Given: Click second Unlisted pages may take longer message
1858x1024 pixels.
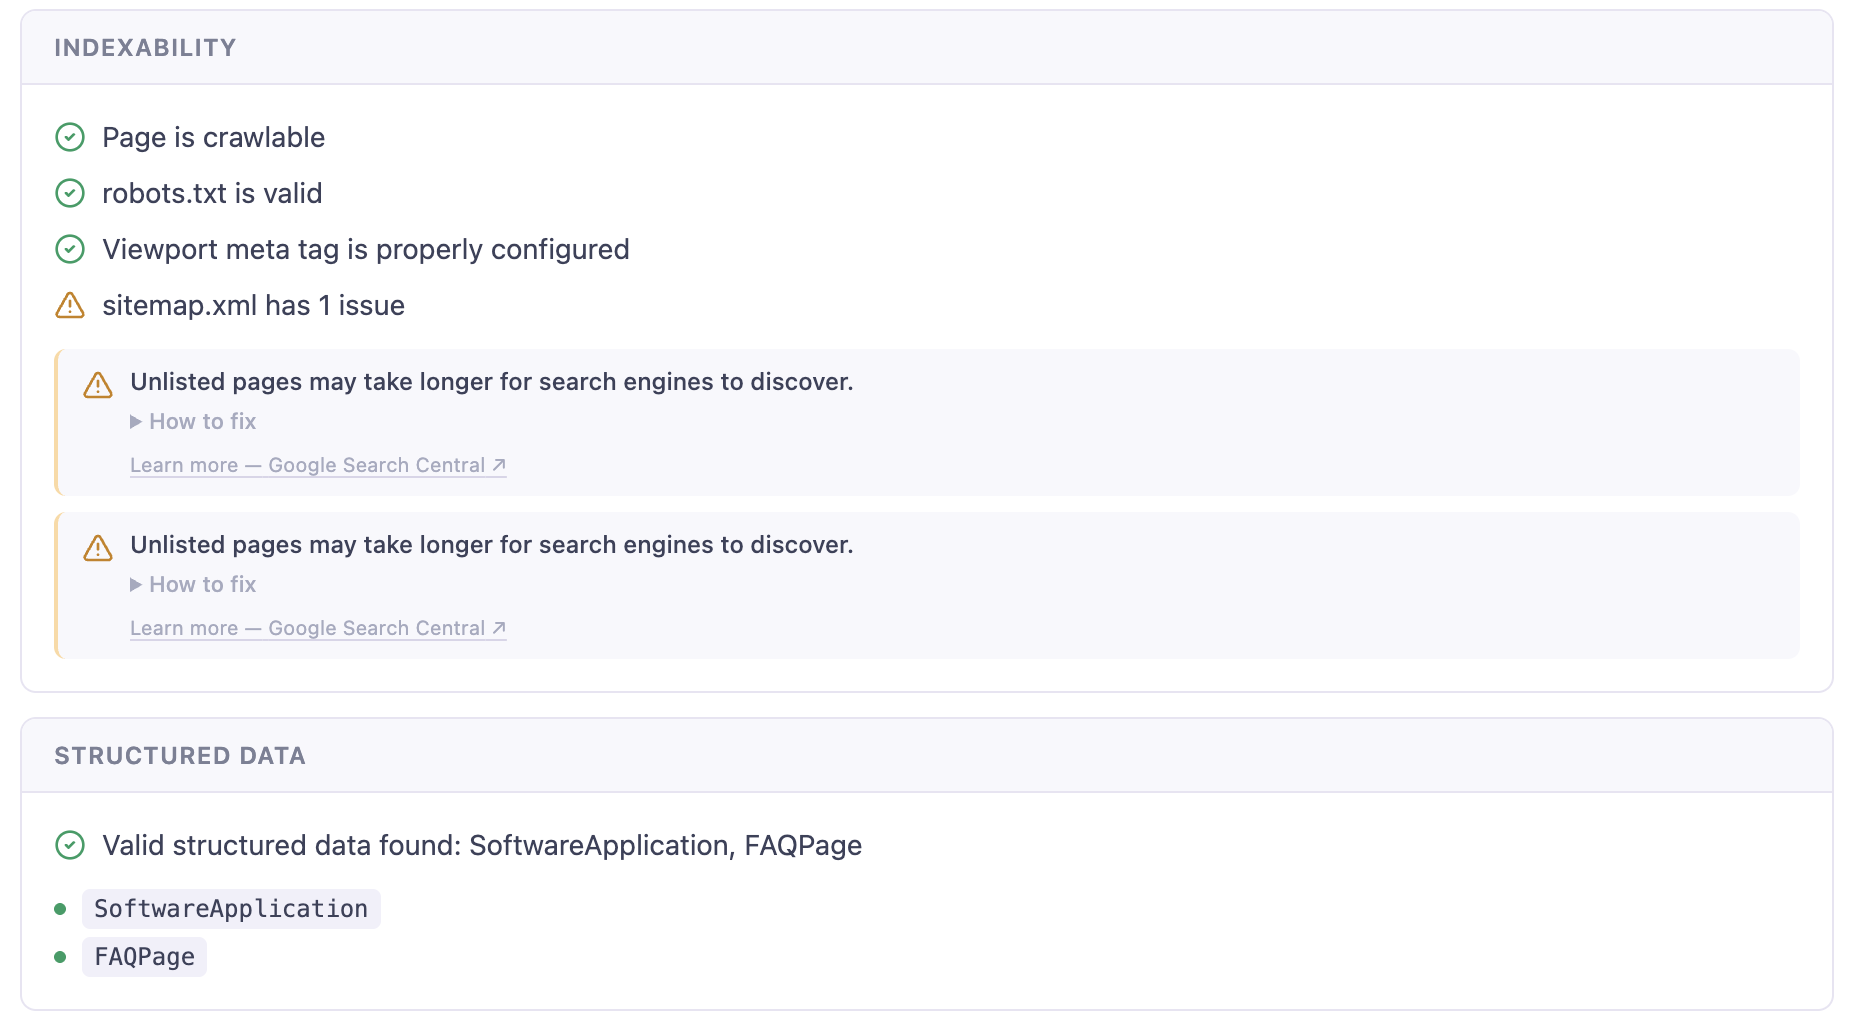Looking at the screenshot, I should point(492,545).
